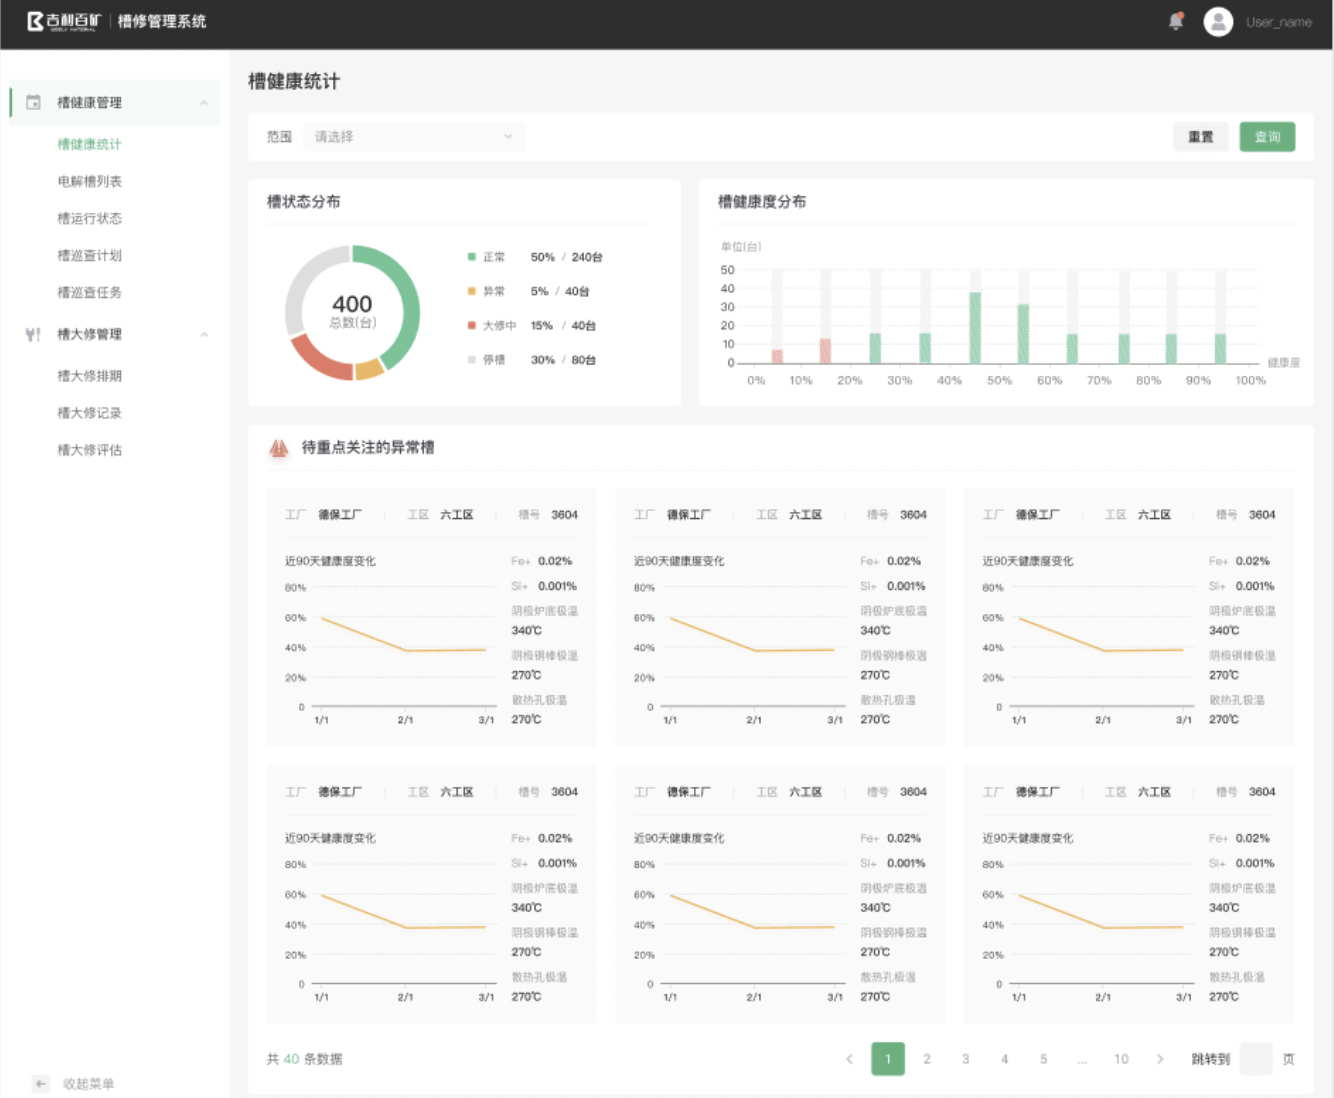
Task: Jump to page 3 in pagination
Action: pyautogui.click(x=965, y=1059)
